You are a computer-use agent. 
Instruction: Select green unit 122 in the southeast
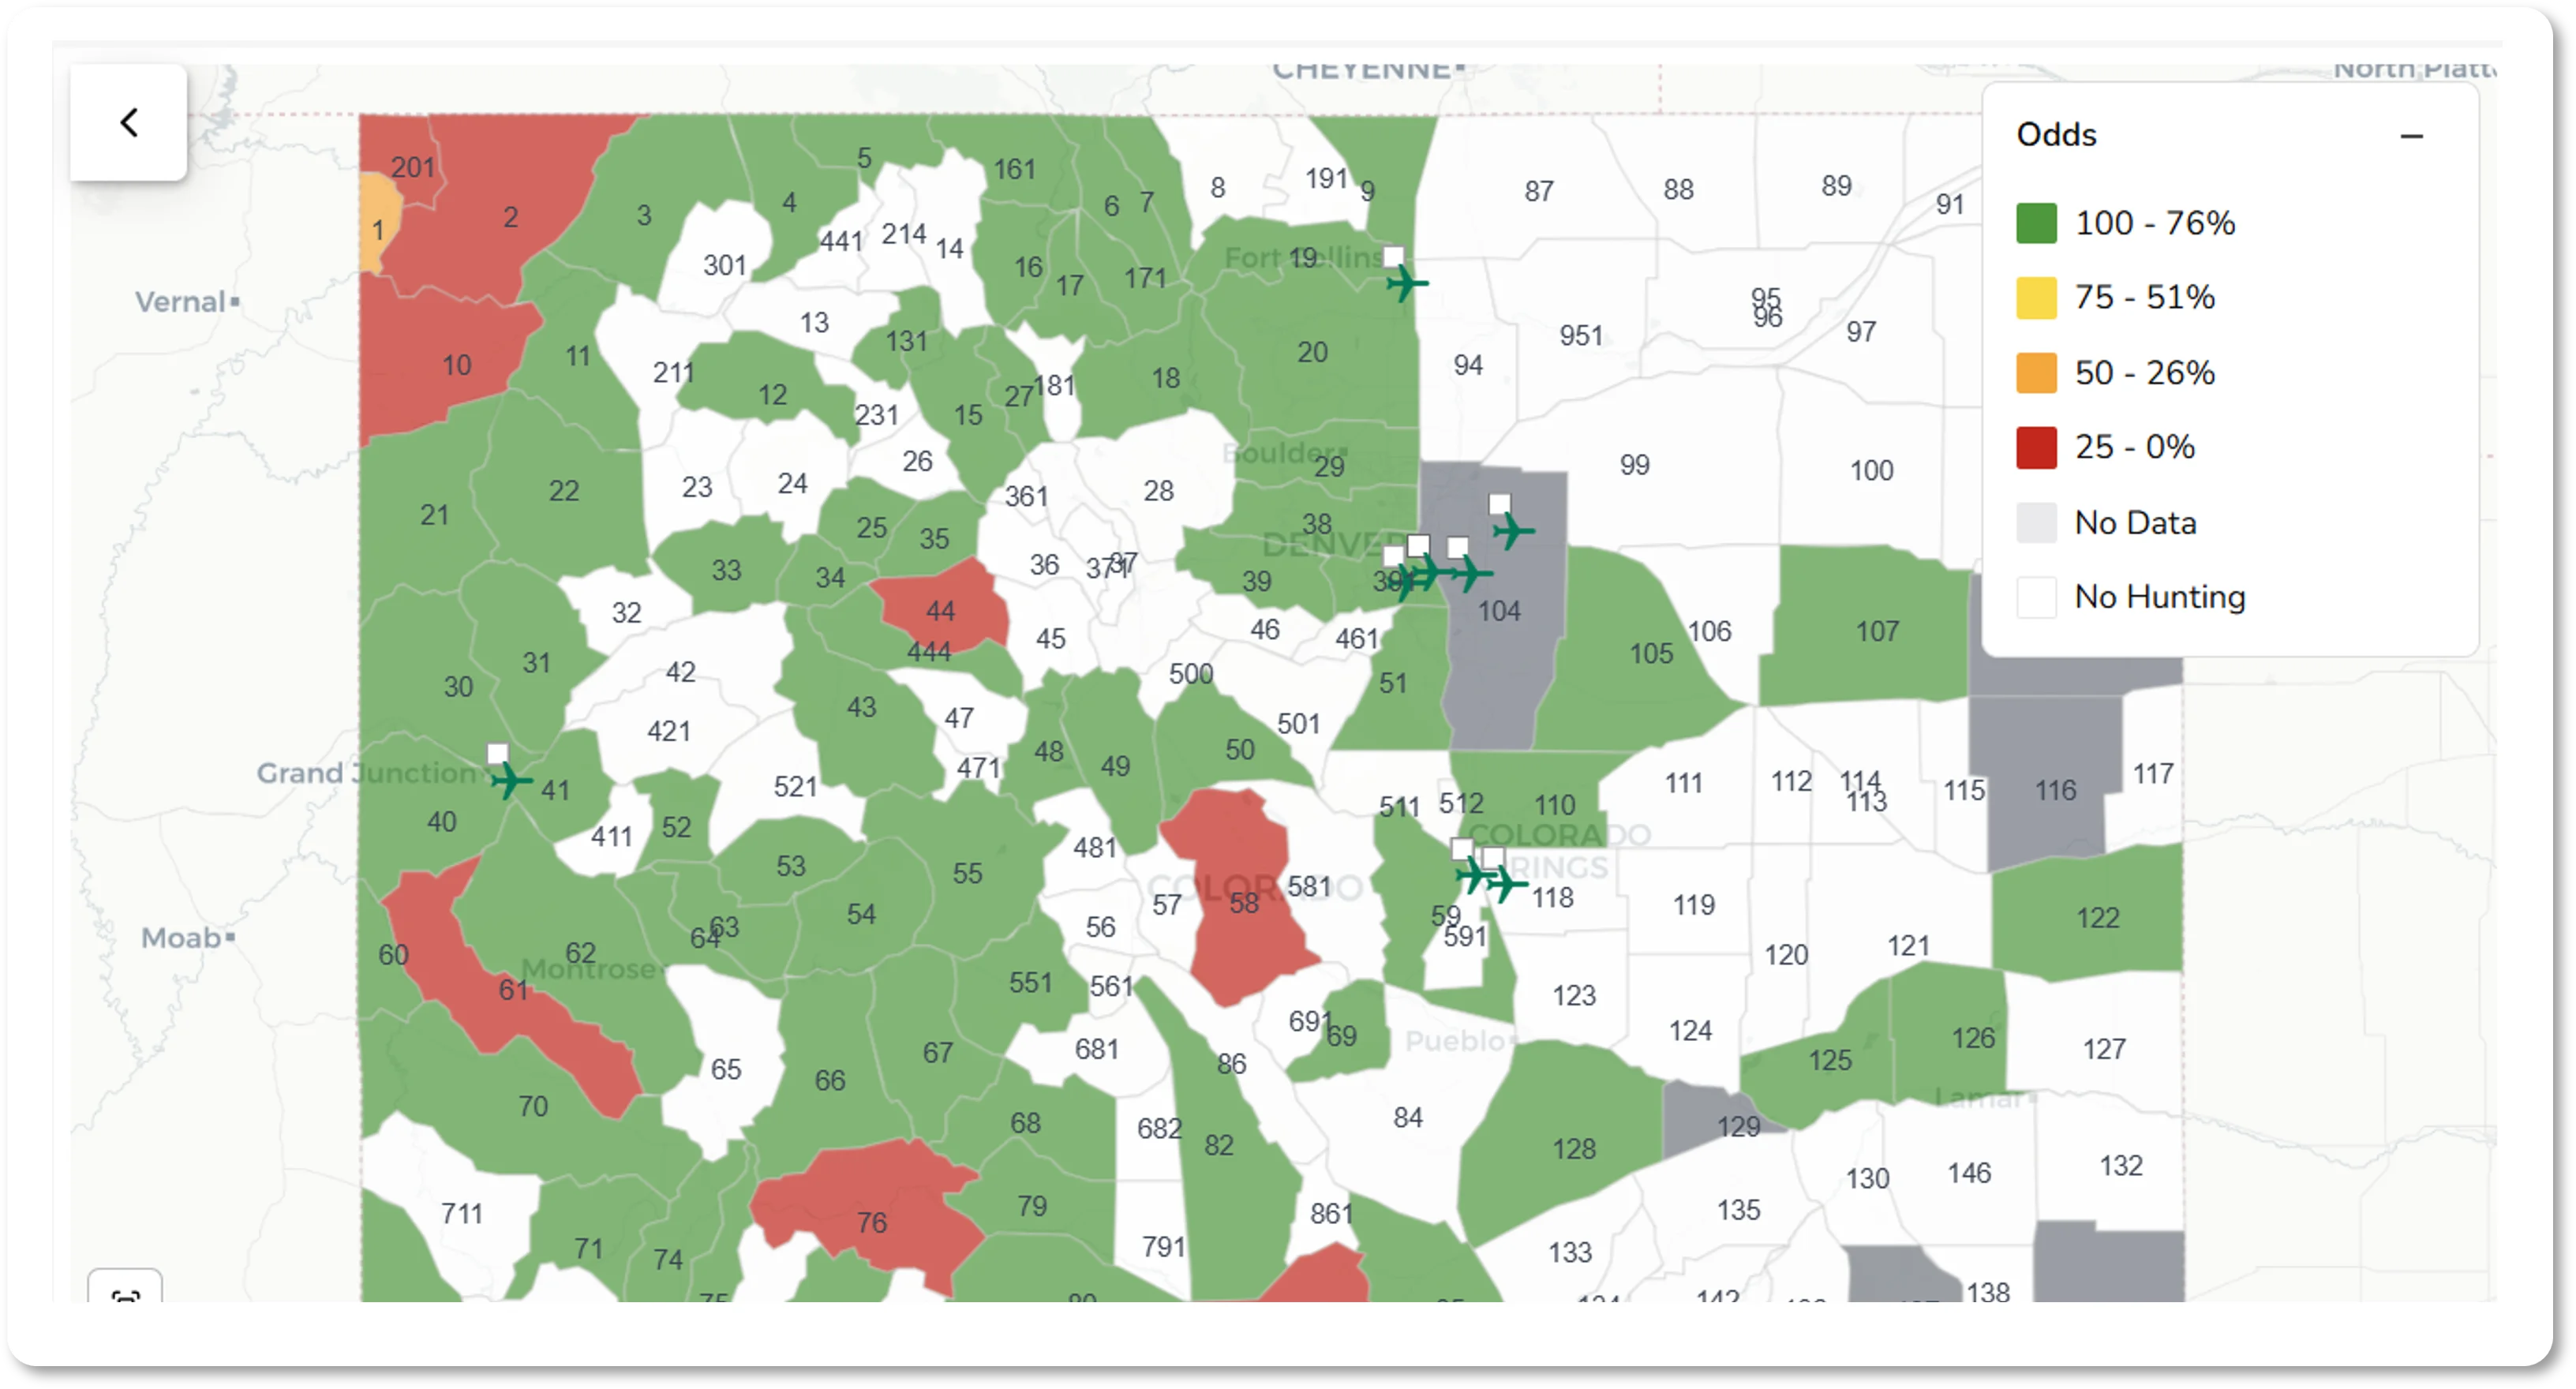pyautogui.click(x=2101, y=917)
